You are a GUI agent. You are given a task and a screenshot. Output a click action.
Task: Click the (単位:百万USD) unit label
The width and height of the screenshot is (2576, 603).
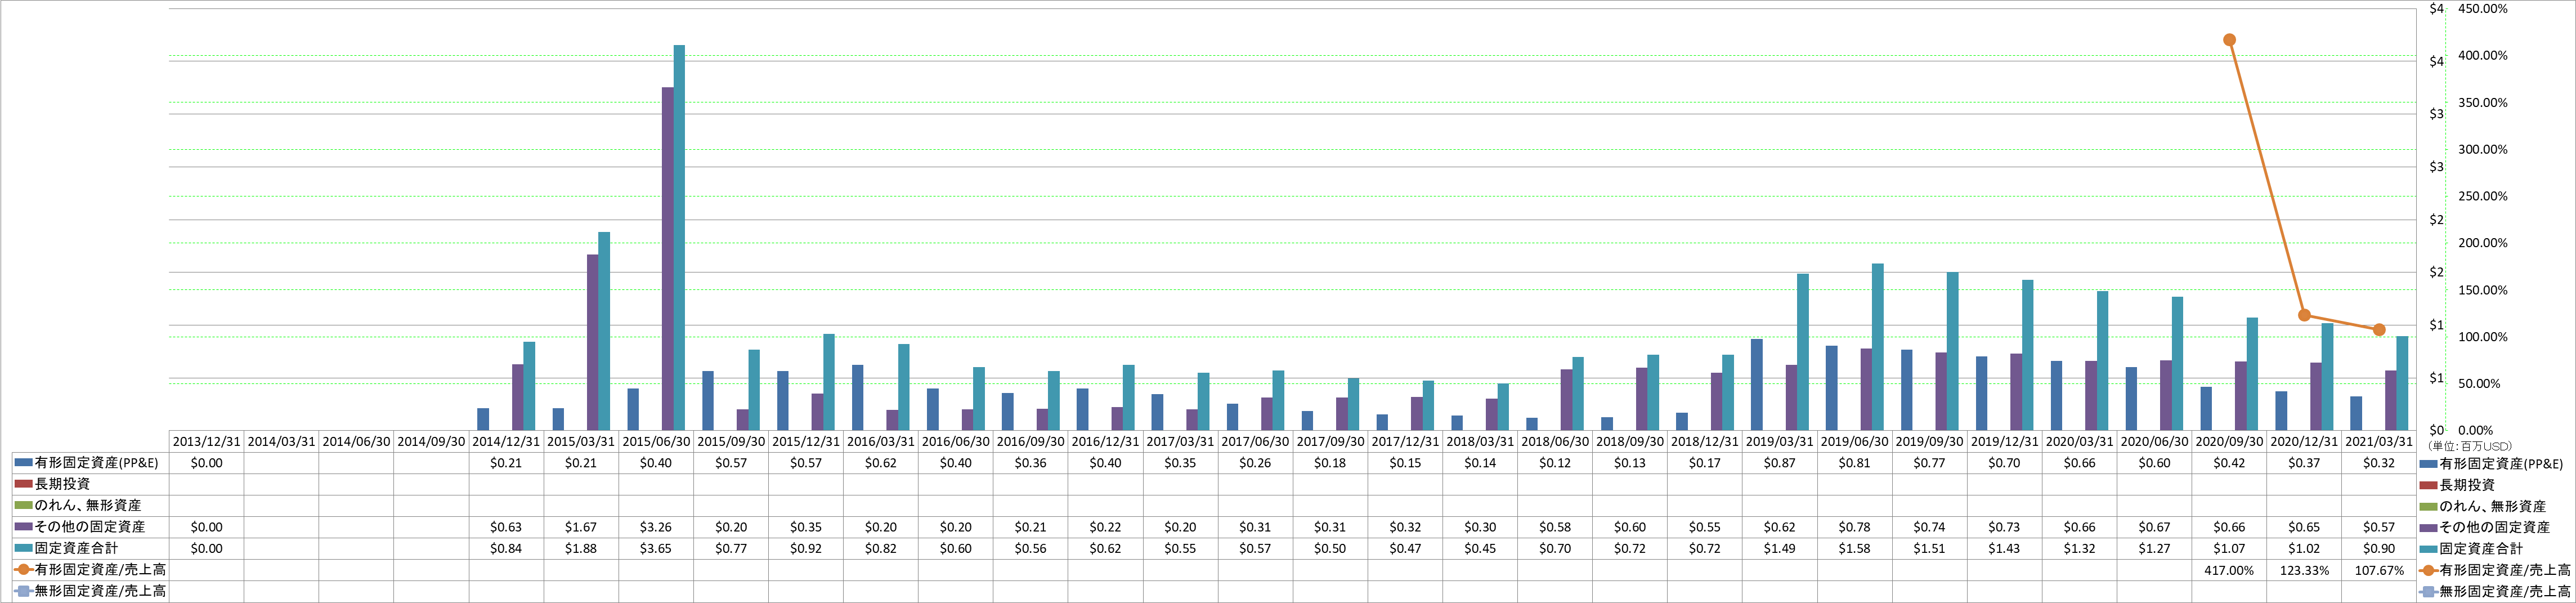pyautogui.click(x=2469, y=446)
